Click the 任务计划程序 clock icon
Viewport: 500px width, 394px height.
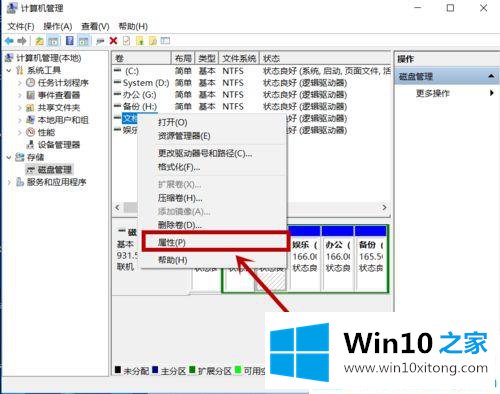tap(30, 82)
